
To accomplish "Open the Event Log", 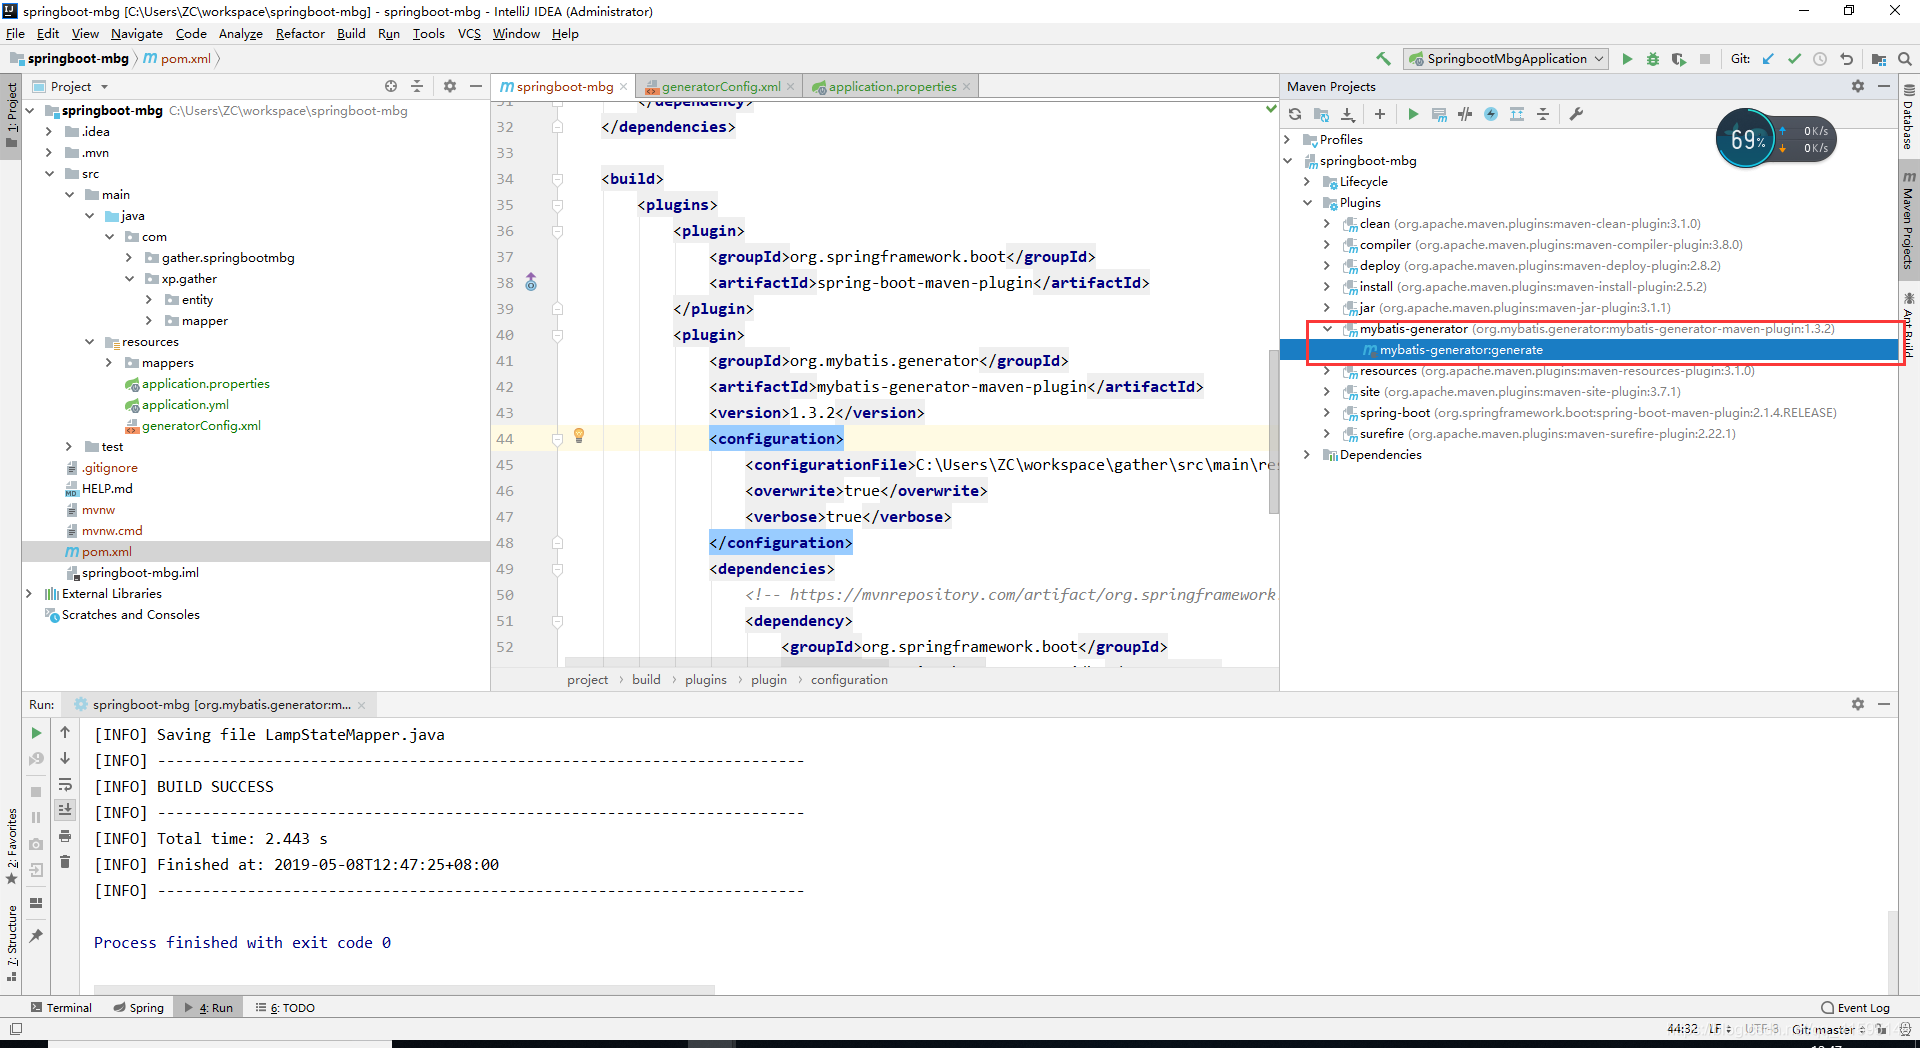I will pyautogui.click(x=1855, y=1008).
